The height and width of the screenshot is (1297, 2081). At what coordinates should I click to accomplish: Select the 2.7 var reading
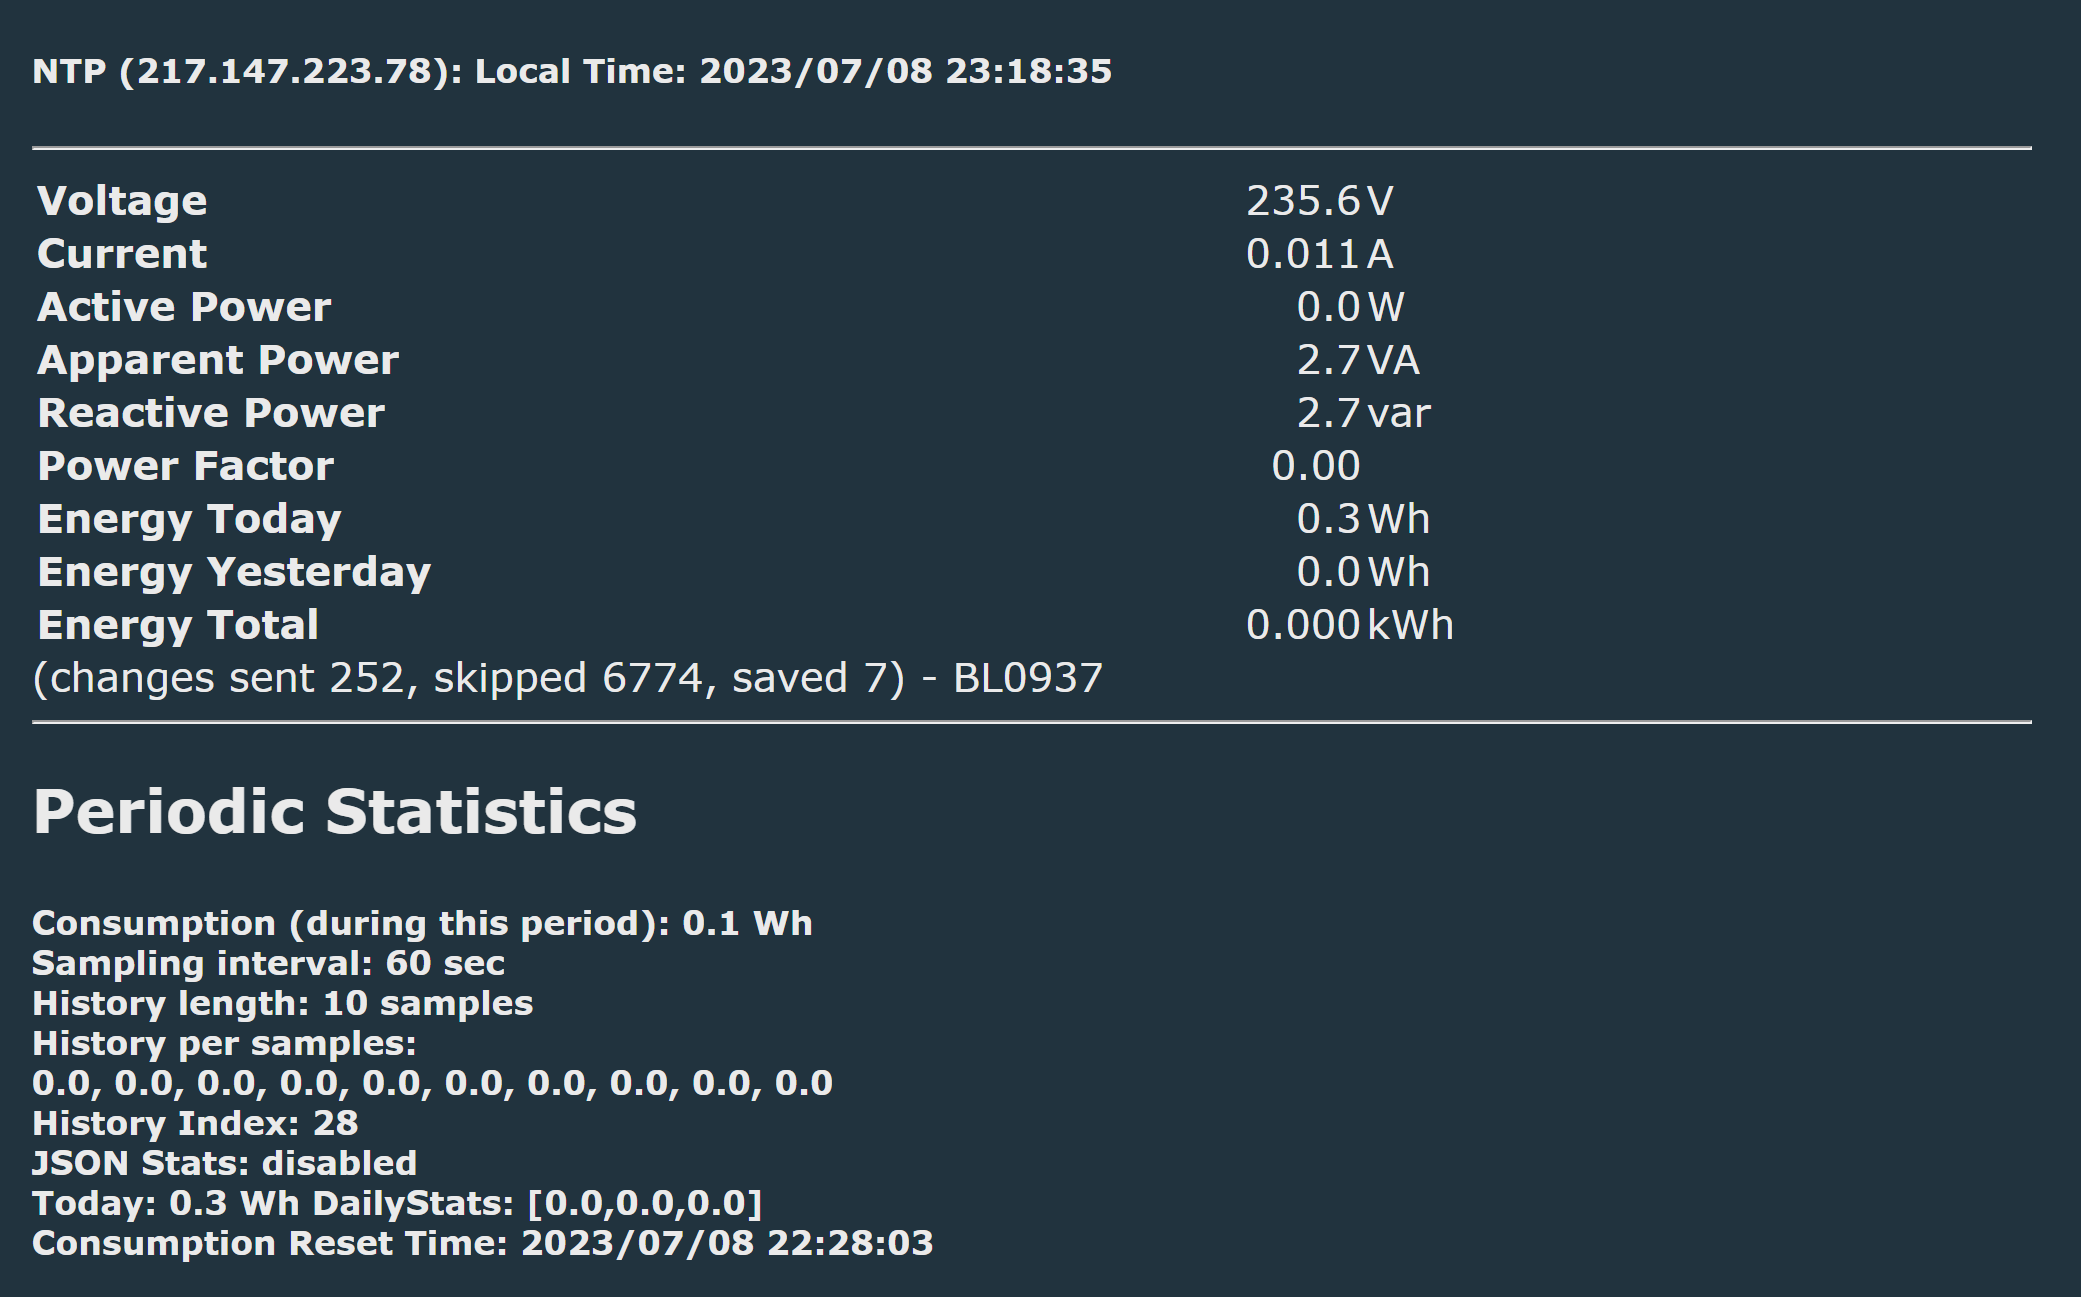1363,413
